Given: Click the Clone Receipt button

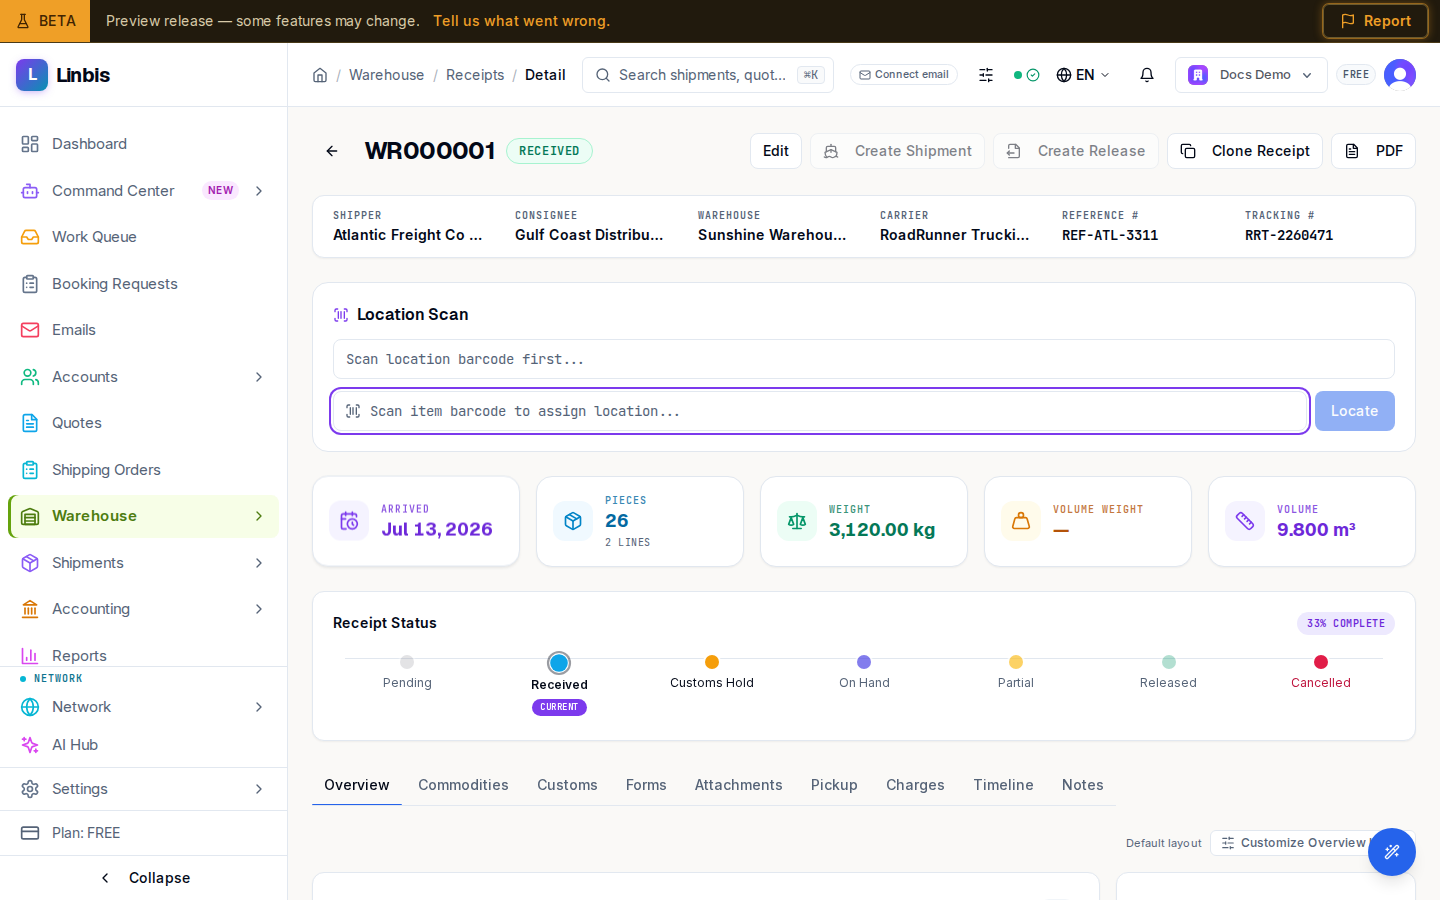Looking at the screenshot, I should [1245, 151].
